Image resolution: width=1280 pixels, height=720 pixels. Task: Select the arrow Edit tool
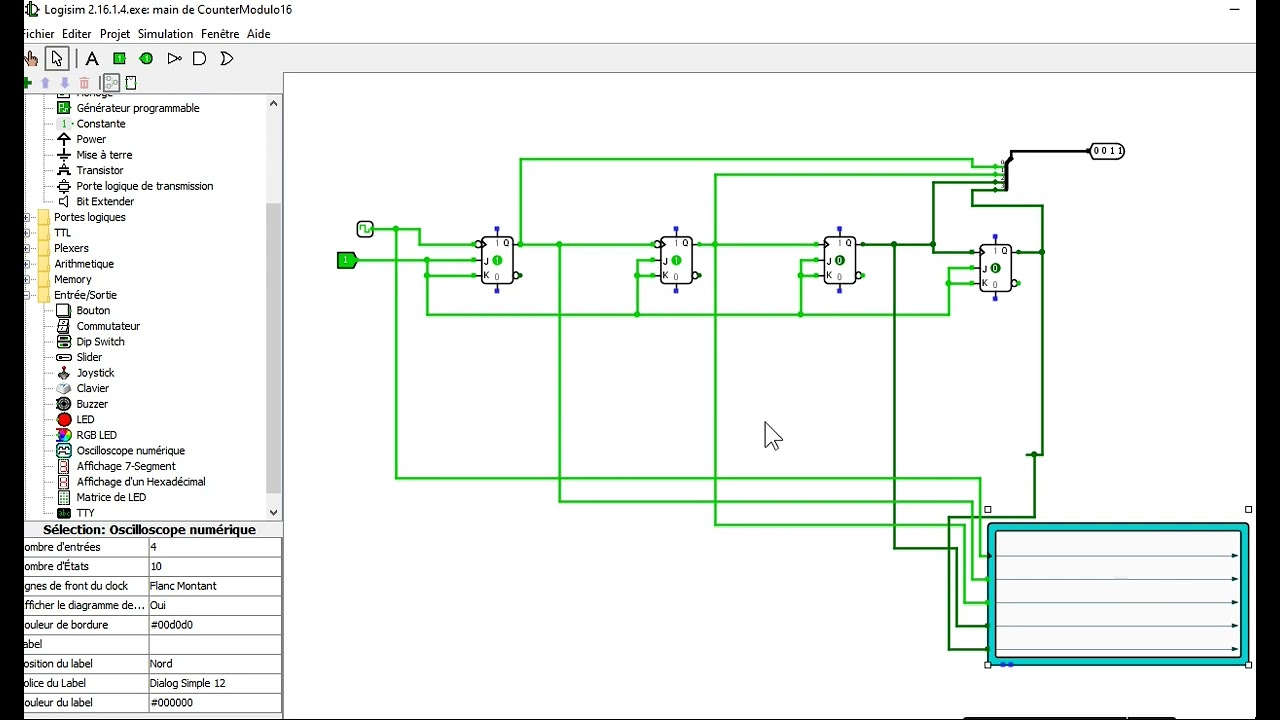(x=57, y=58)
